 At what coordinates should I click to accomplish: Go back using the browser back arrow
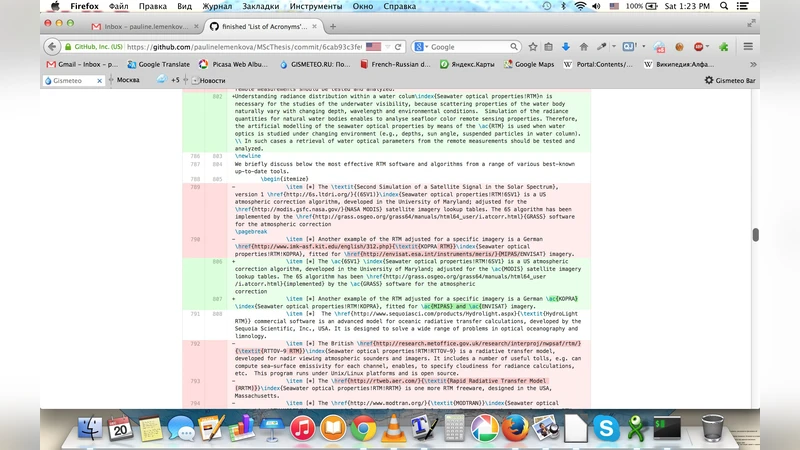[52, 46]
